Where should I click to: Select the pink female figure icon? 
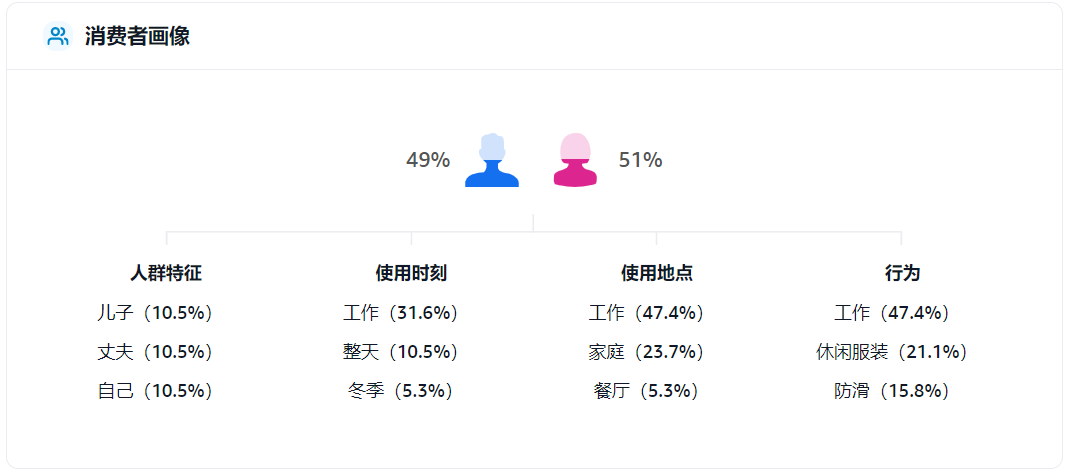point(575,160)
